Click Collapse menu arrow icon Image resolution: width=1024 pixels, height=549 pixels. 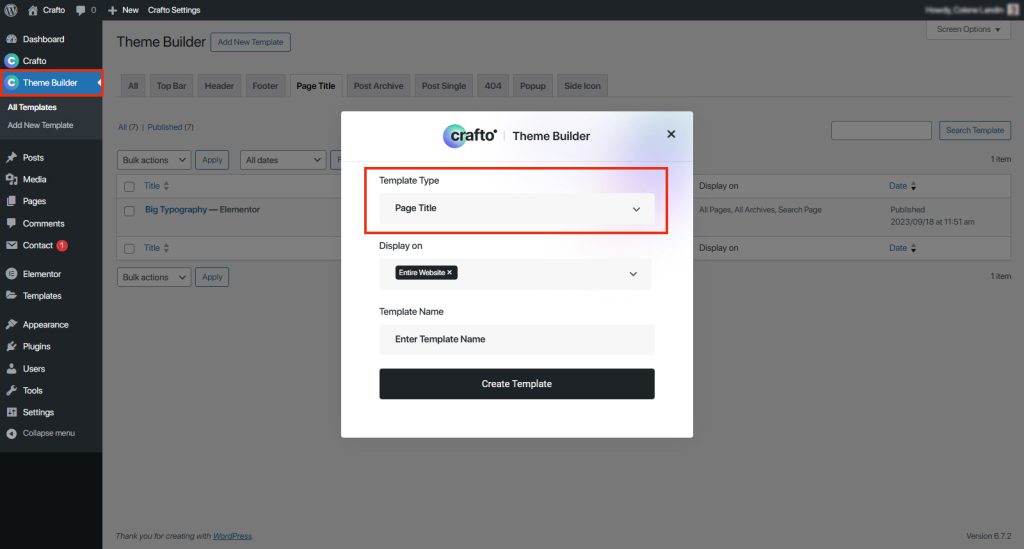pyautogui.click(x=11, y=433)
